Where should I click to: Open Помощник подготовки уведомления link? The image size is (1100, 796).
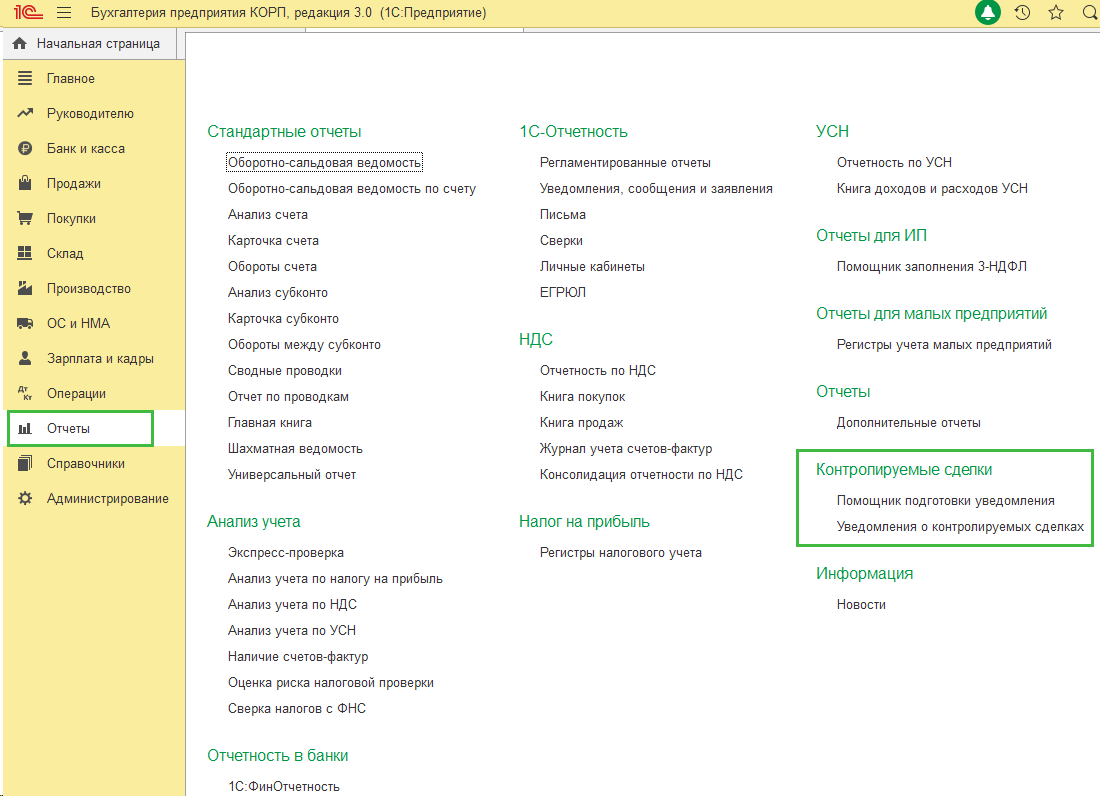[946, 501]
